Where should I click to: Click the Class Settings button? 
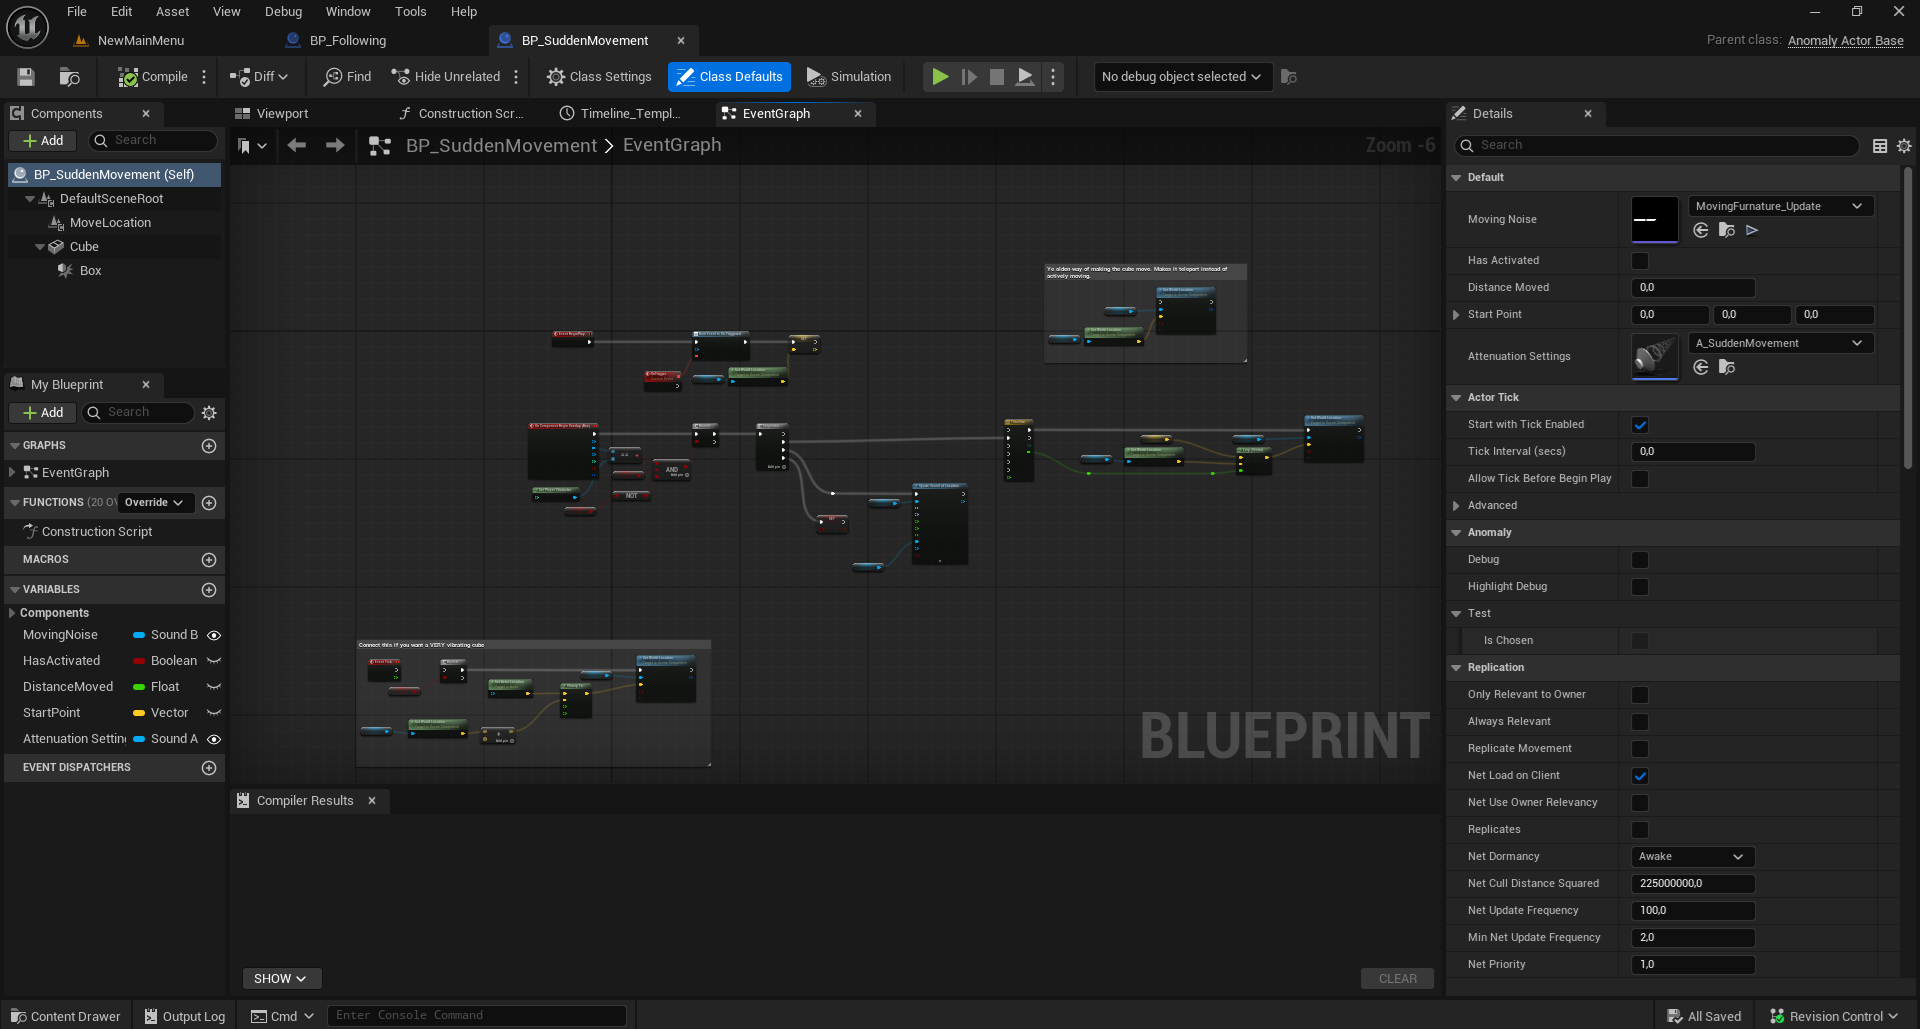tap(599, 77)
